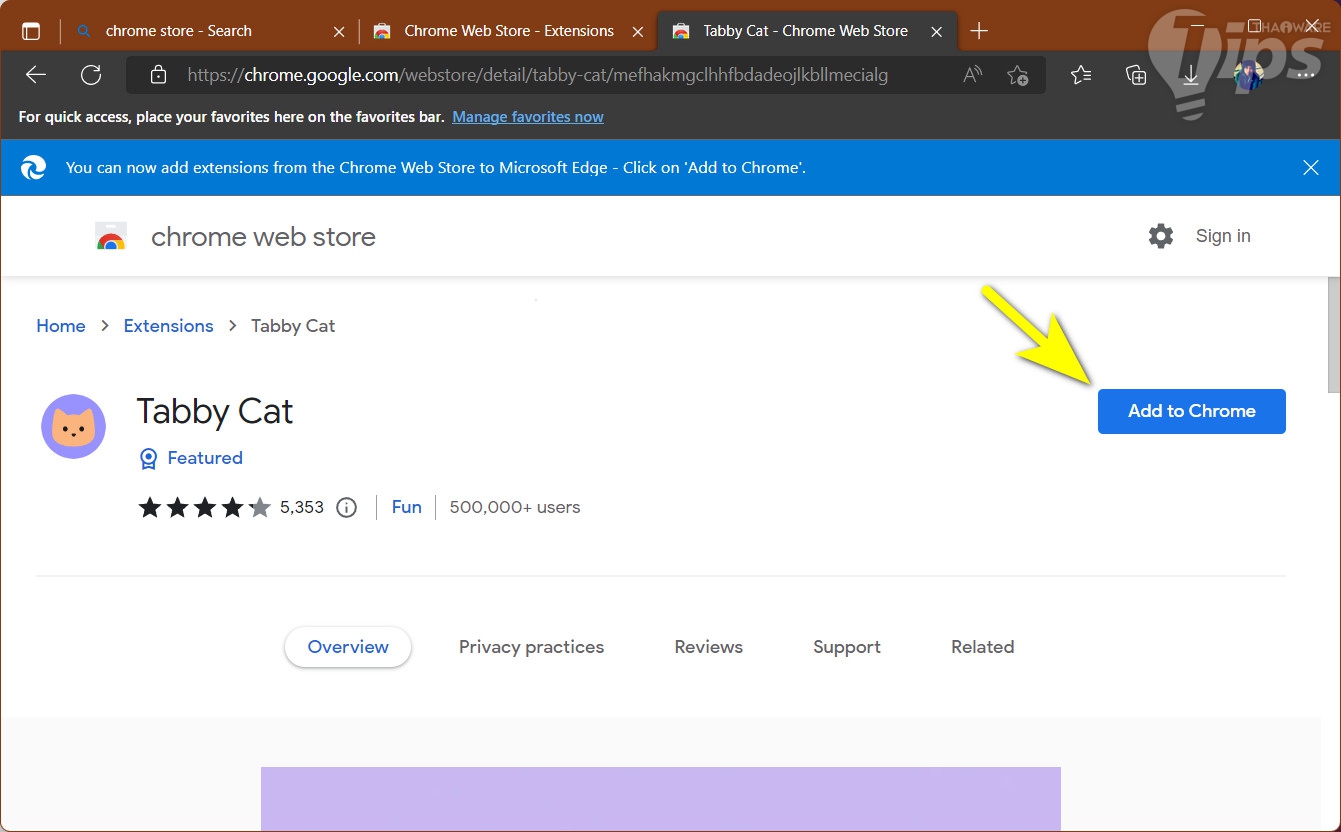Dismiss the blue Edge notification banner
Screen dimensions: 1341x832
[x=1311, y=168]
